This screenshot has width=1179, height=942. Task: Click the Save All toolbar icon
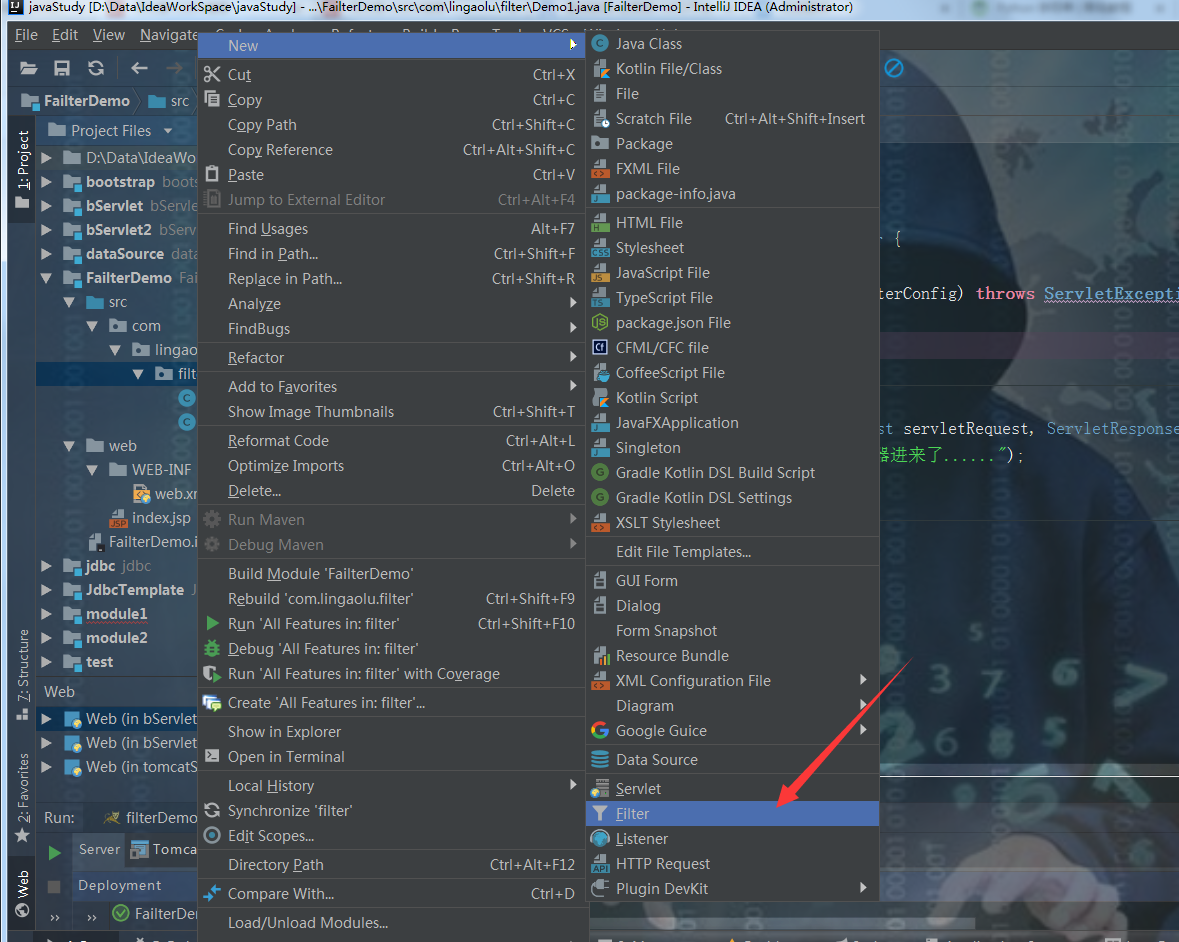pos(62,68)
